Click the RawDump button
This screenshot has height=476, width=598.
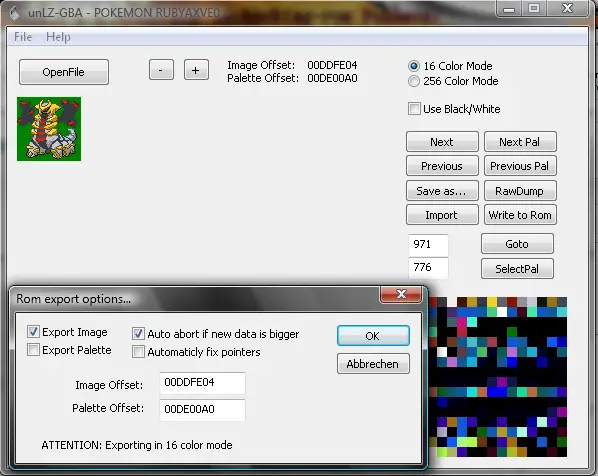[x=520, y=191]
